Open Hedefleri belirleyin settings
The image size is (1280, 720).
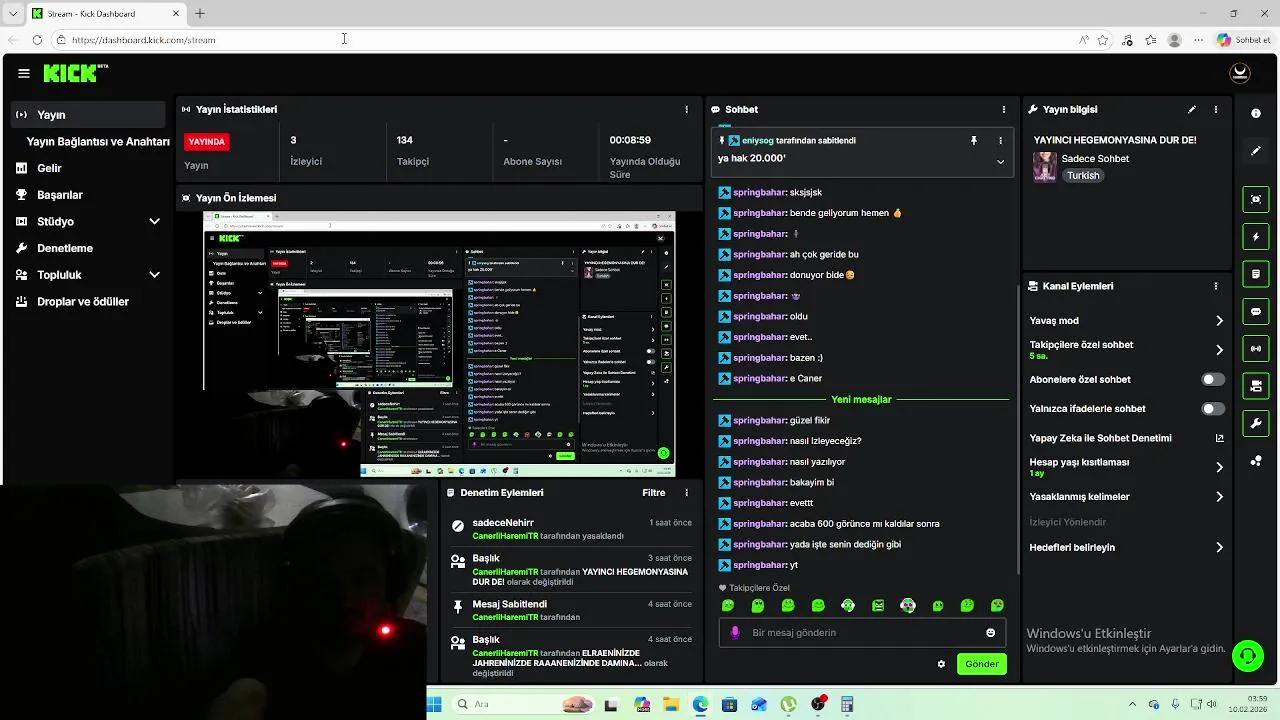pyautogui.click(x=1126, y=548)
